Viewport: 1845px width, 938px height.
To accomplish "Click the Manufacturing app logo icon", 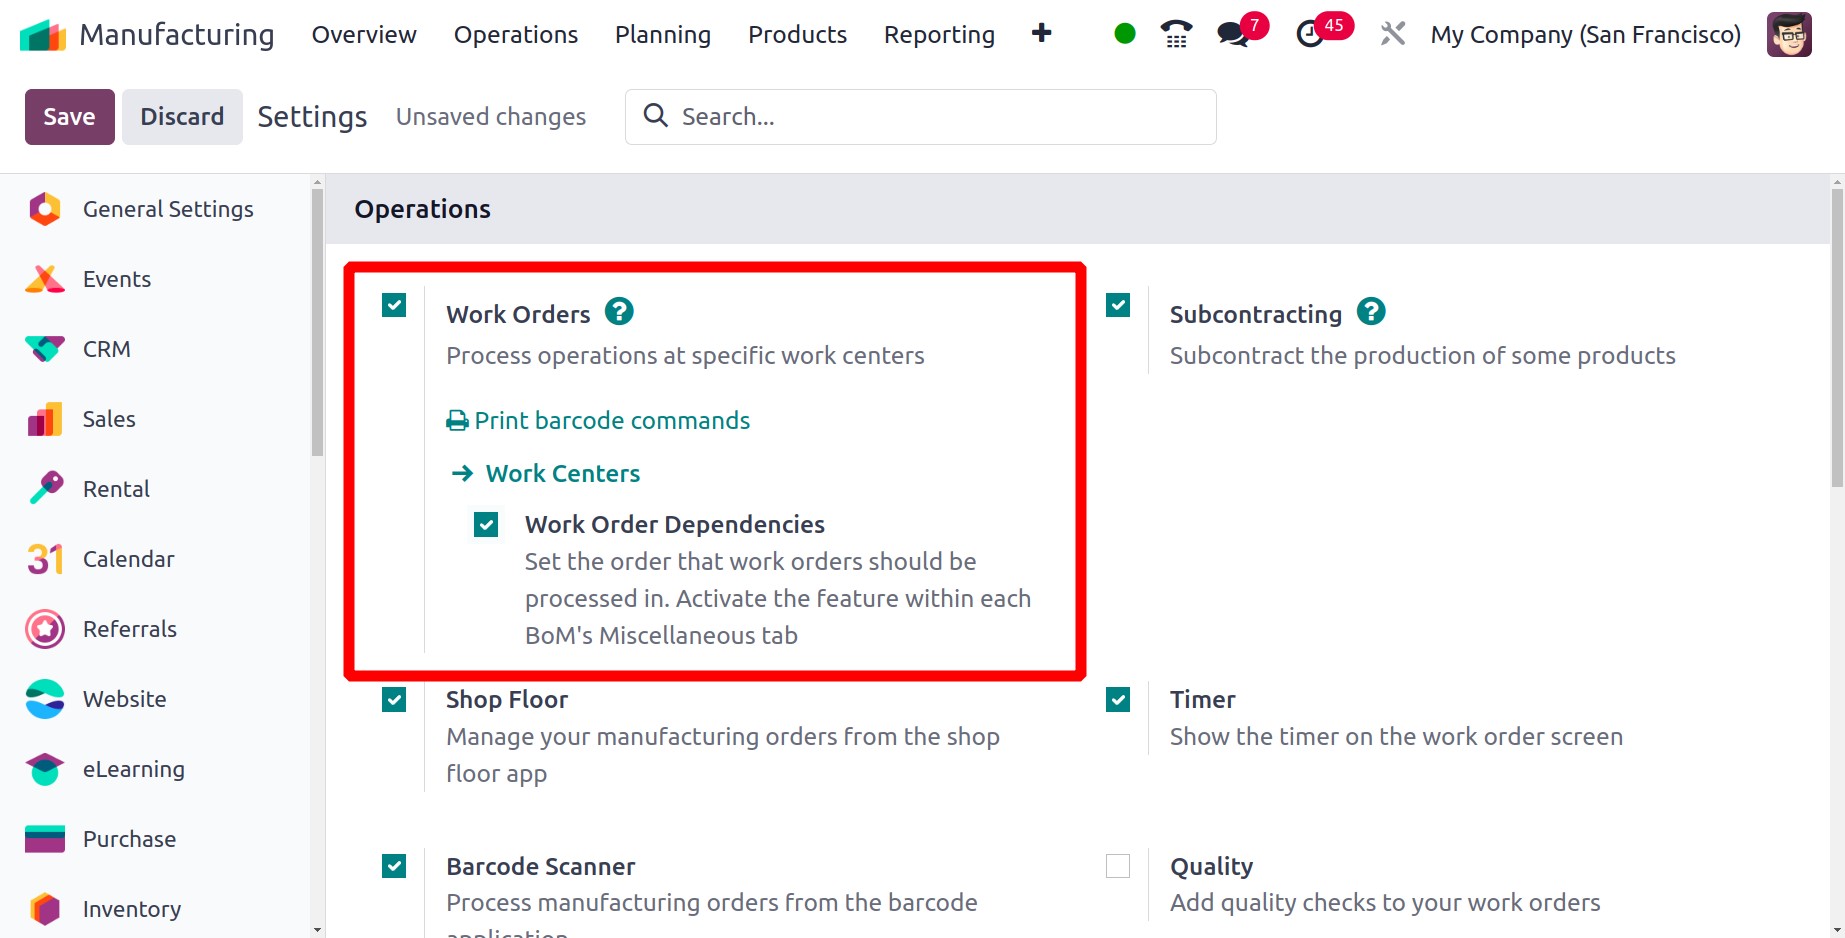I will 43,34.
